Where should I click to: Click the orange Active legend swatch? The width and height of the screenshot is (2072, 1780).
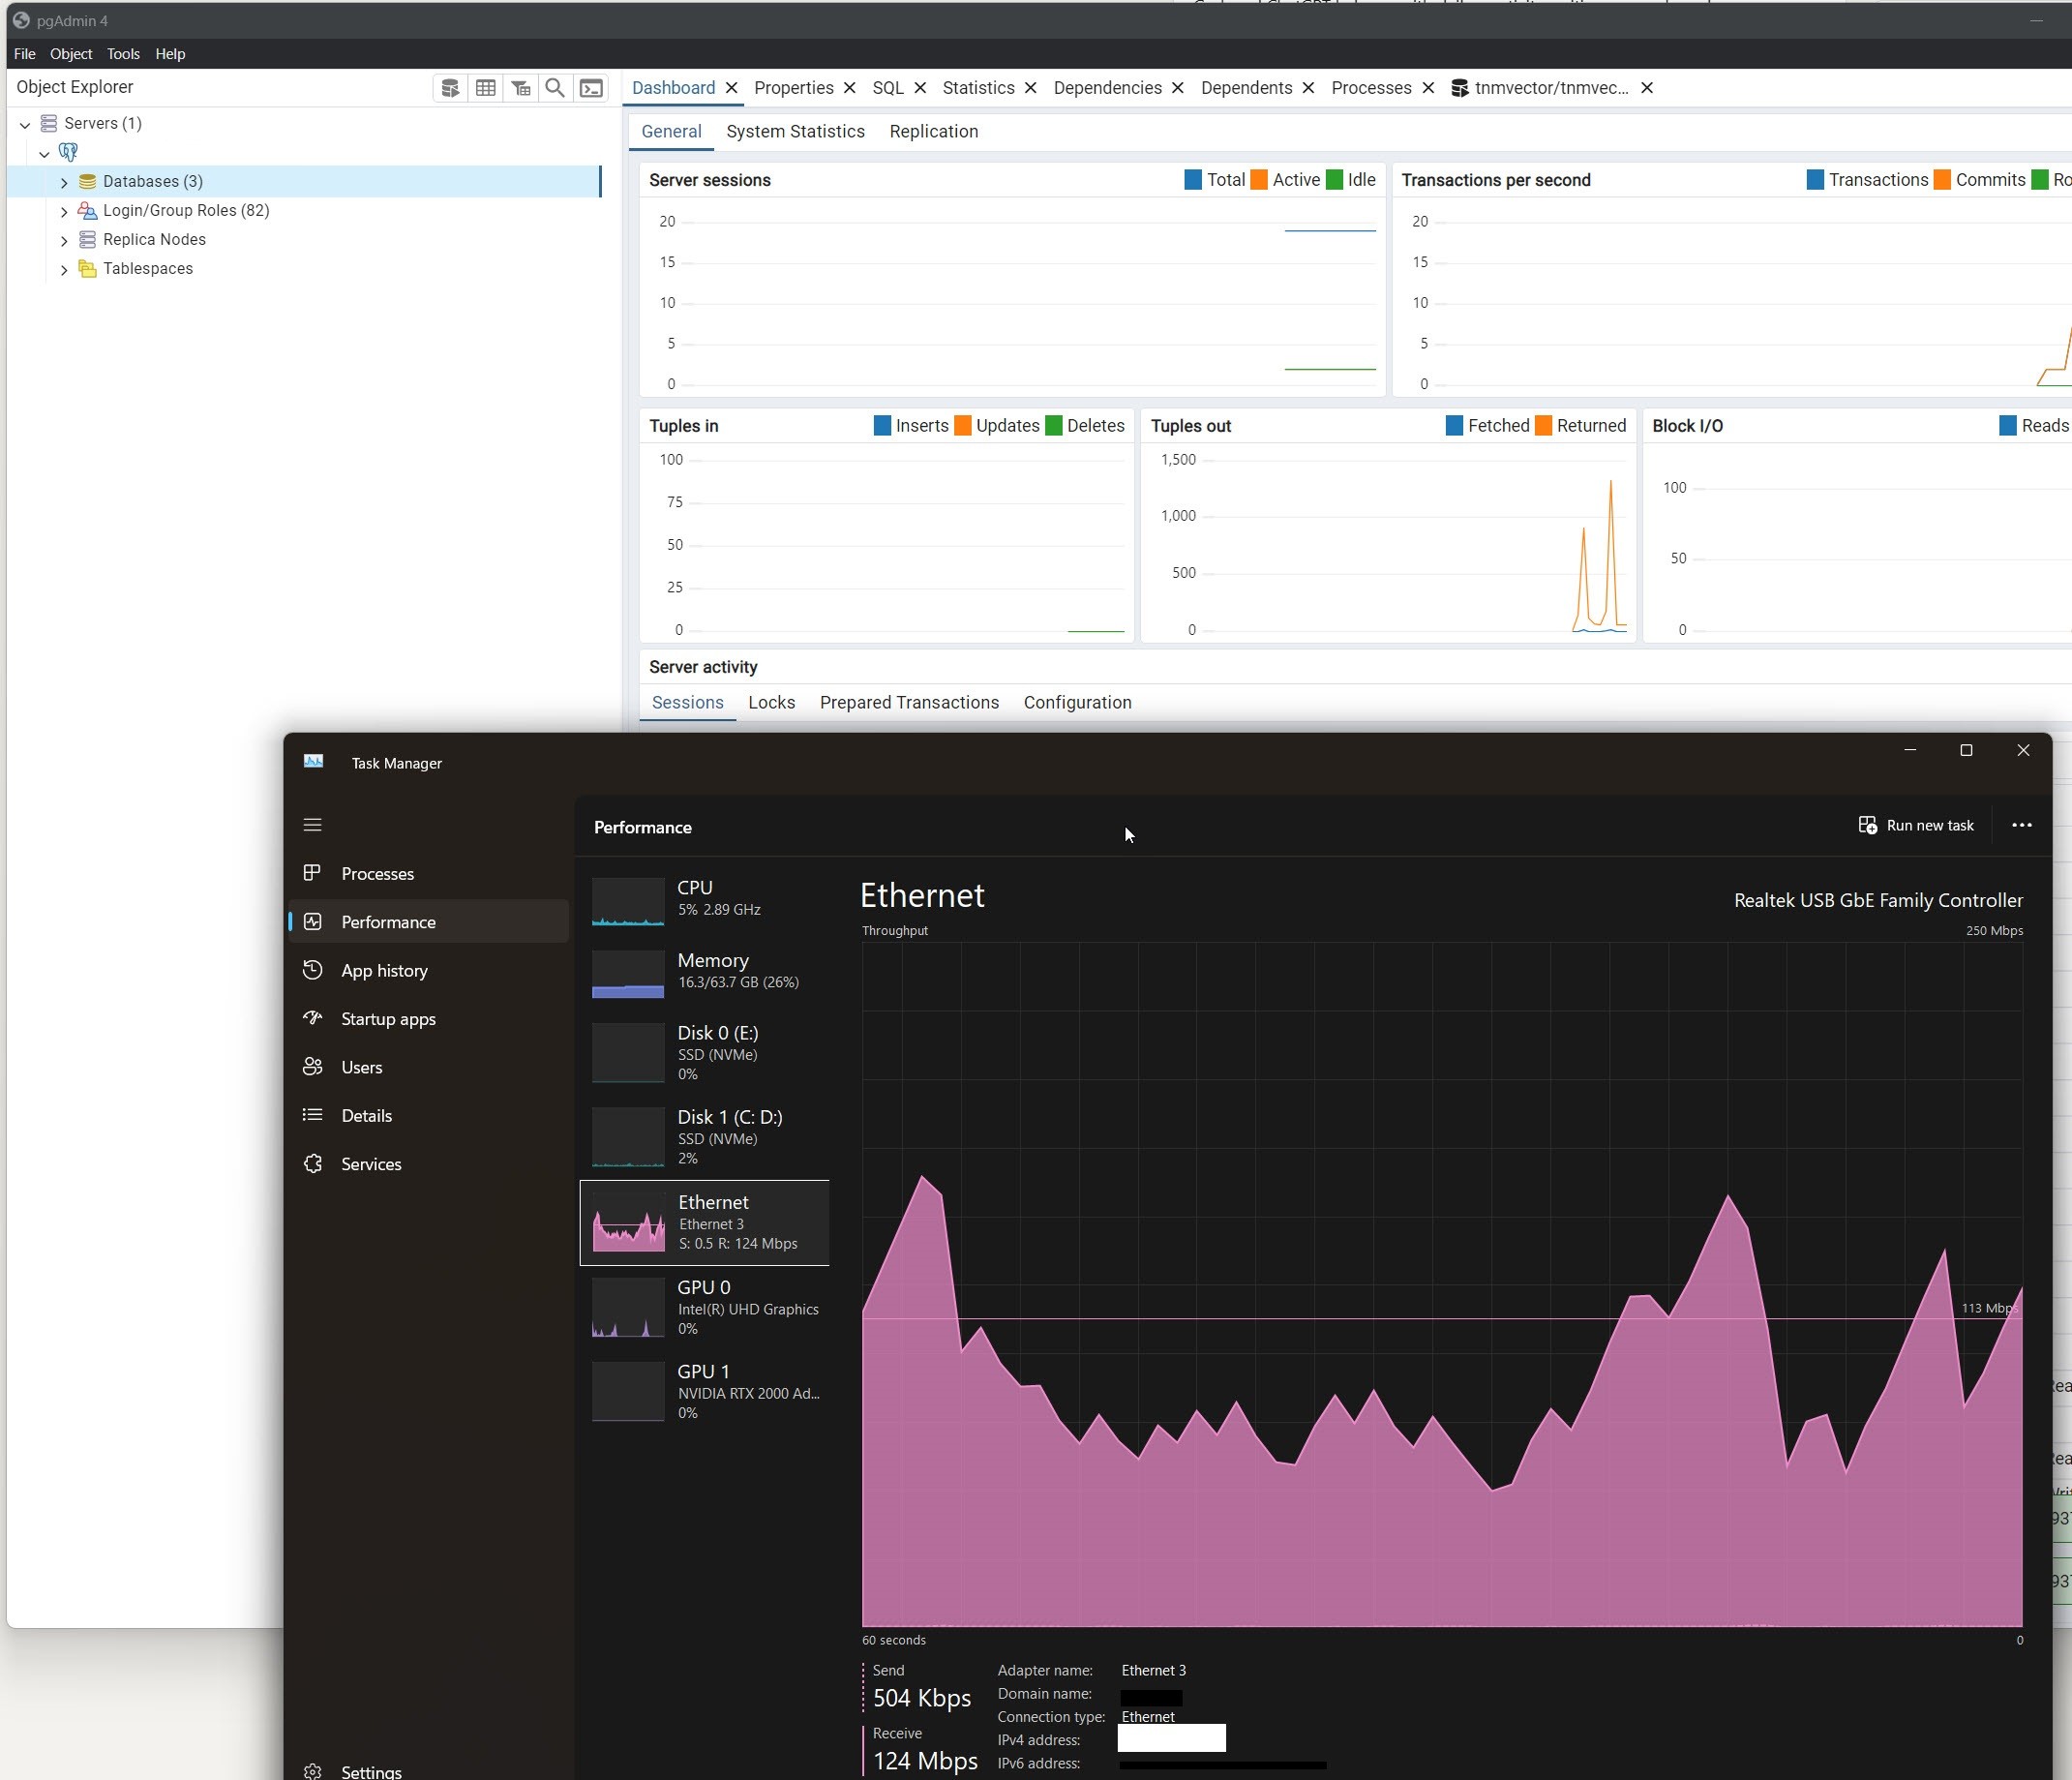tap(1259, 180)
